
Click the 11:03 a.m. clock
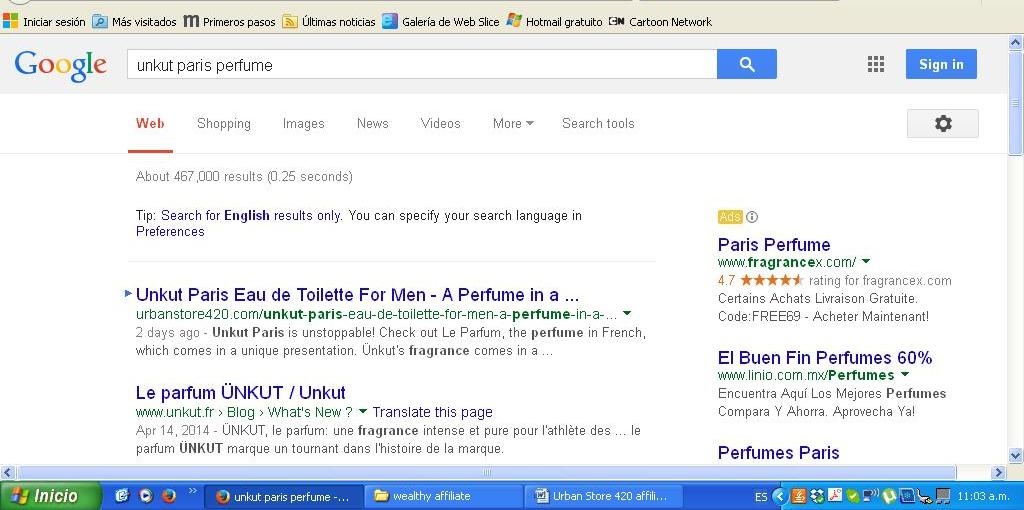[984, 496]
